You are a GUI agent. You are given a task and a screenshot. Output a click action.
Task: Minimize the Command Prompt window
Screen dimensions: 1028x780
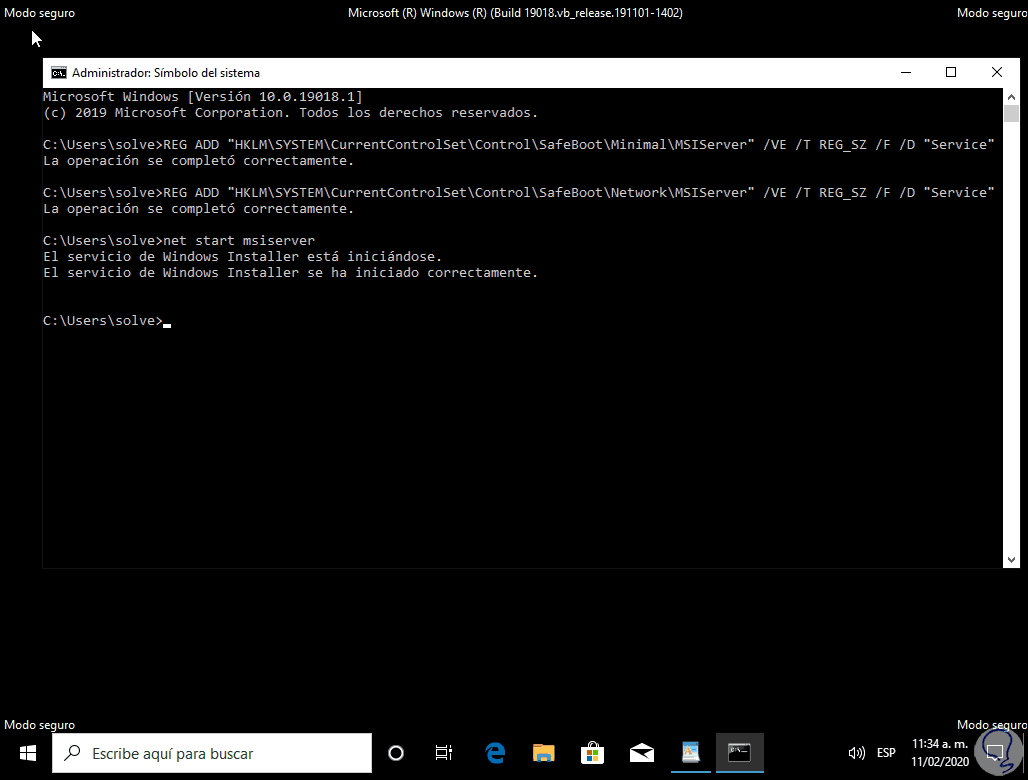pos(906,73)
